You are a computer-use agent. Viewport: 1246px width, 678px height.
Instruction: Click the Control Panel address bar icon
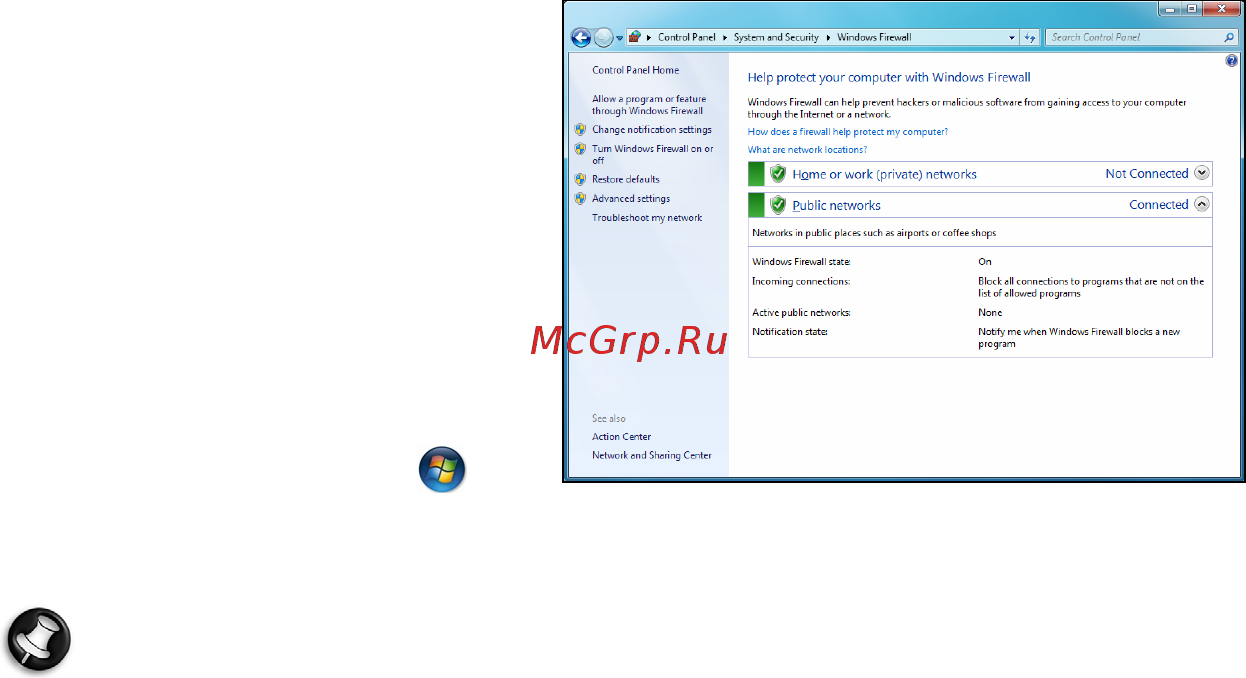635,37
